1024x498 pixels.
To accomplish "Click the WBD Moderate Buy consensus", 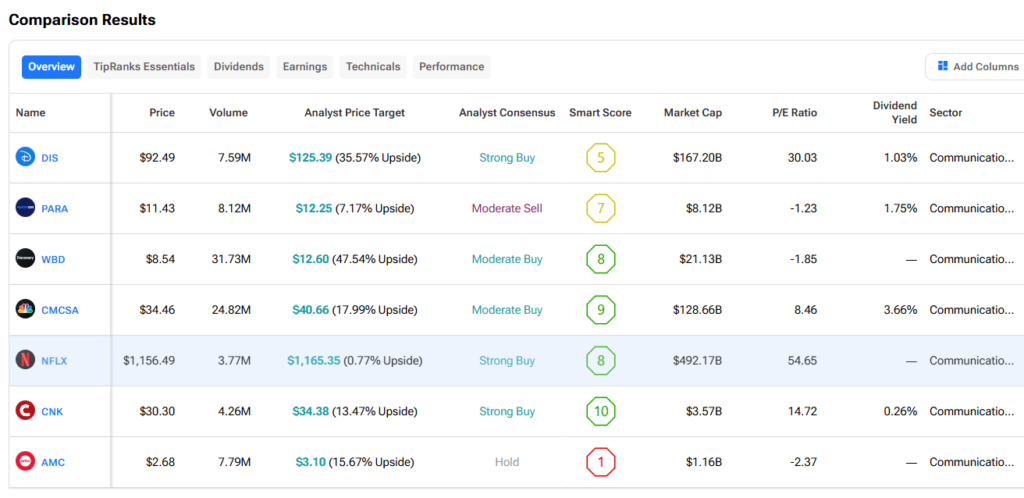I will [x=507, y=259].
